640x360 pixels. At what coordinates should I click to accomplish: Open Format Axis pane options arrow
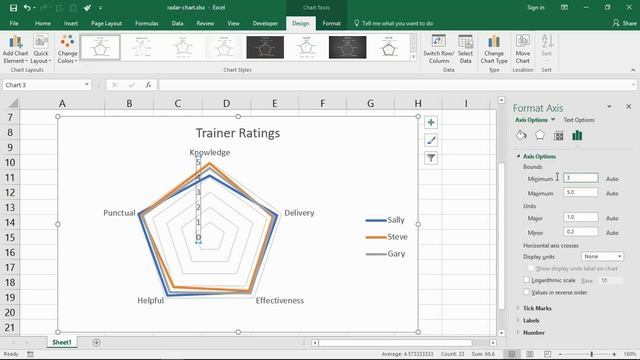point(609,107)
